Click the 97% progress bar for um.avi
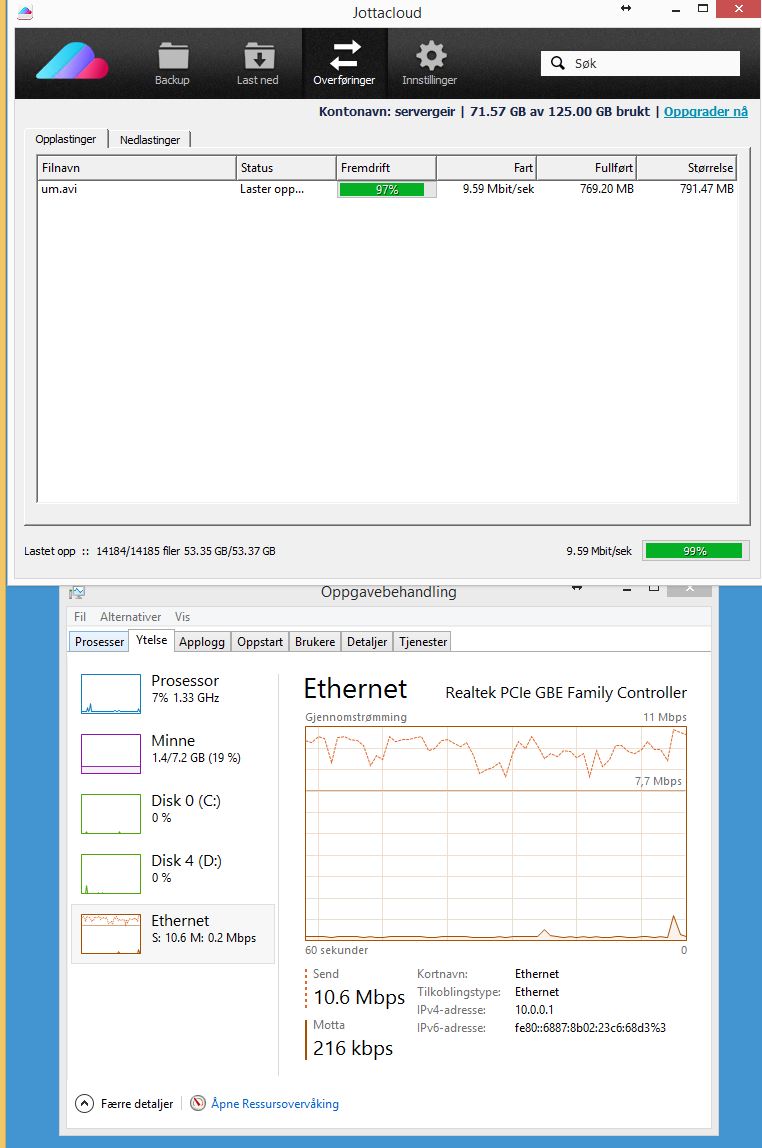Screen dimensions: 762x1148 click(x=386, y=190)
